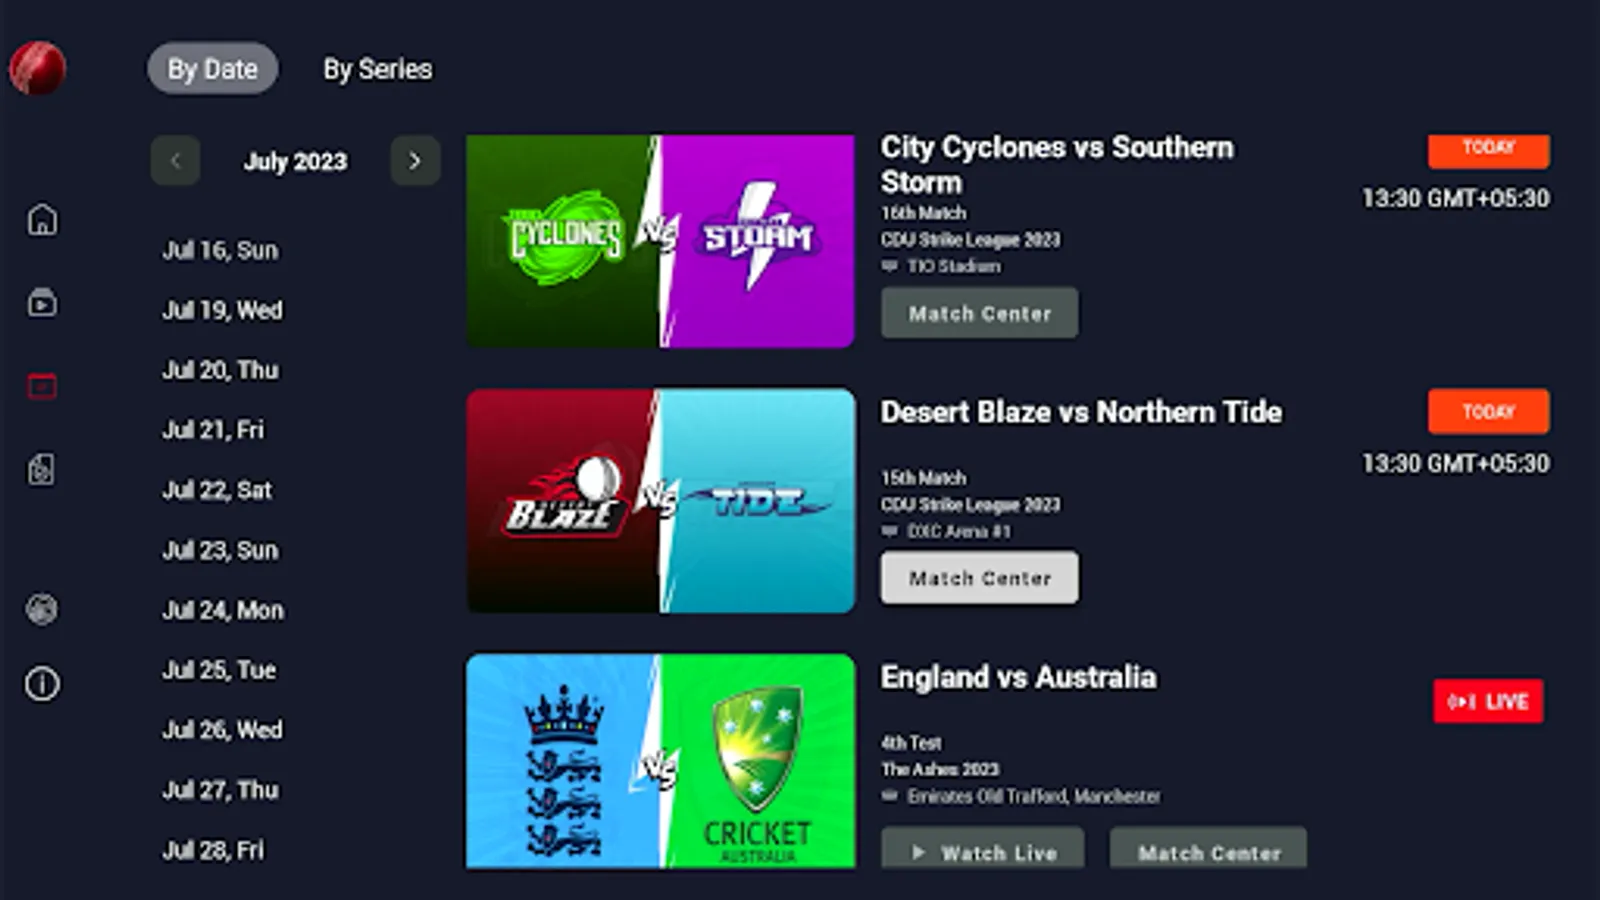Watch Live England vs Australia
1600x900 pixels.
pyautogui.click(x=983, y=849)
